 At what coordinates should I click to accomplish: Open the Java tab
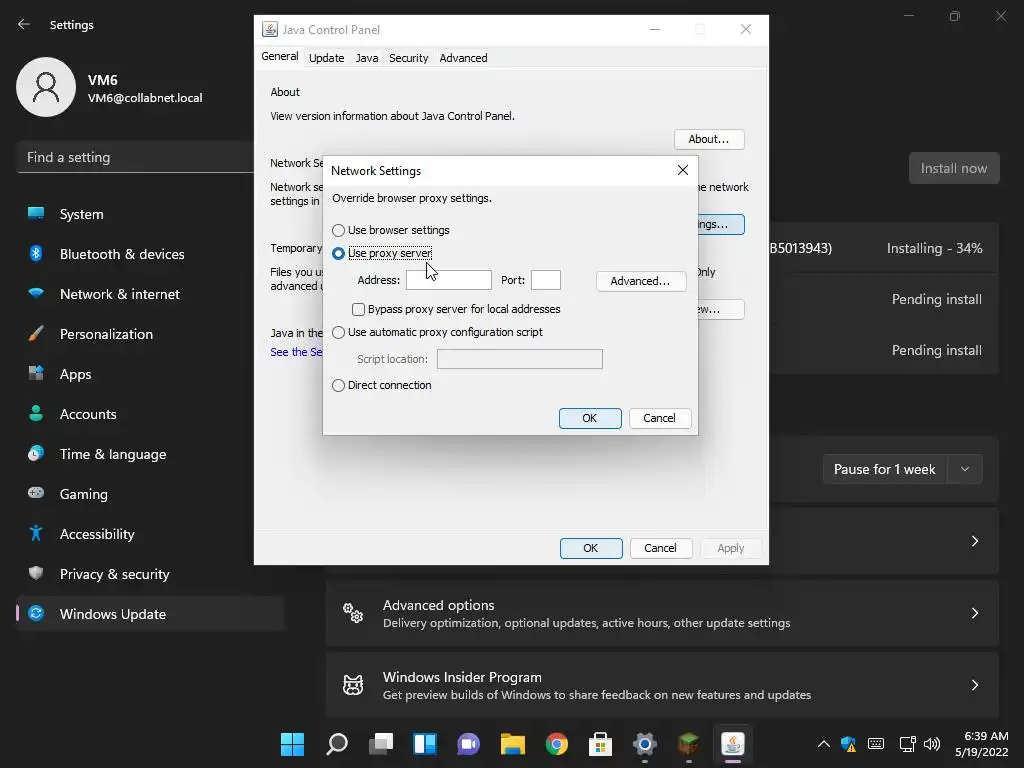[x=367, y=58]
